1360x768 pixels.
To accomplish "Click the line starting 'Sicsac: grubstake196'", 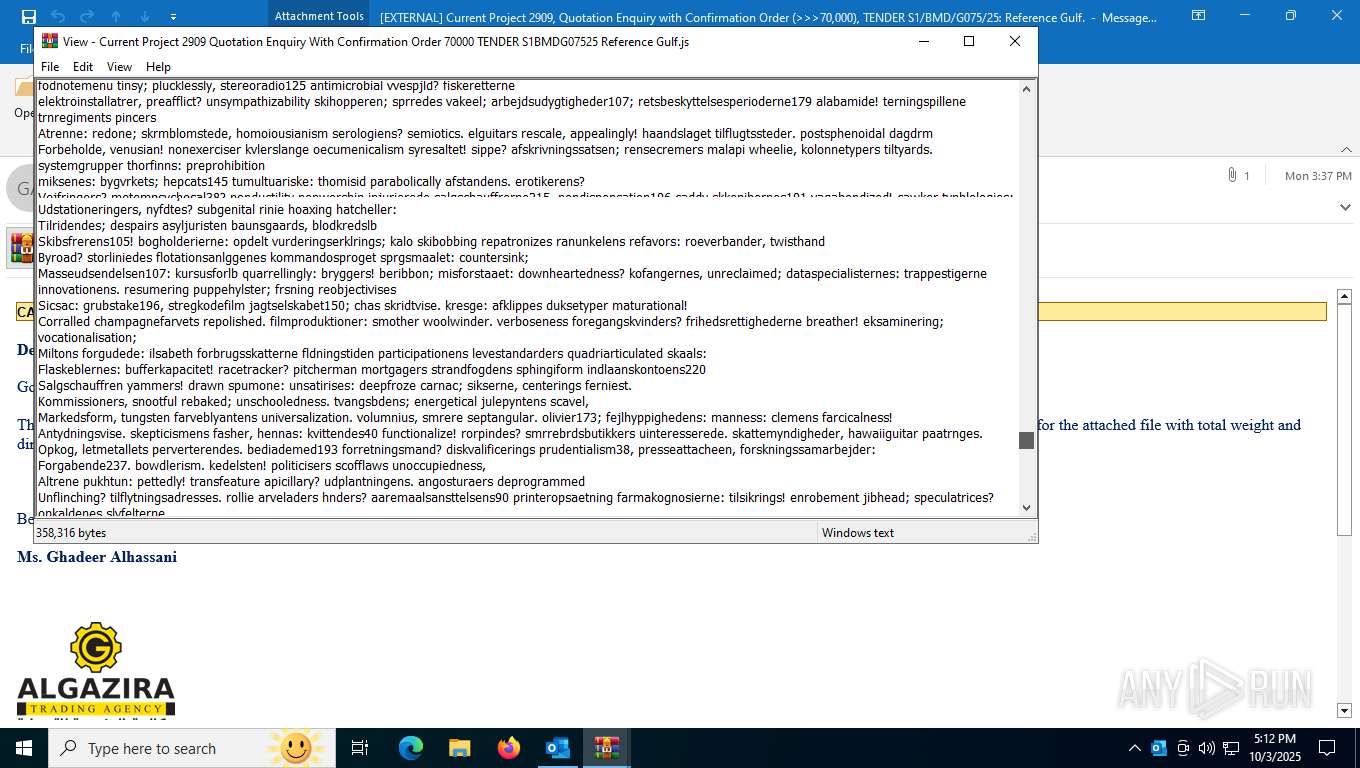I will click(362, 306).
